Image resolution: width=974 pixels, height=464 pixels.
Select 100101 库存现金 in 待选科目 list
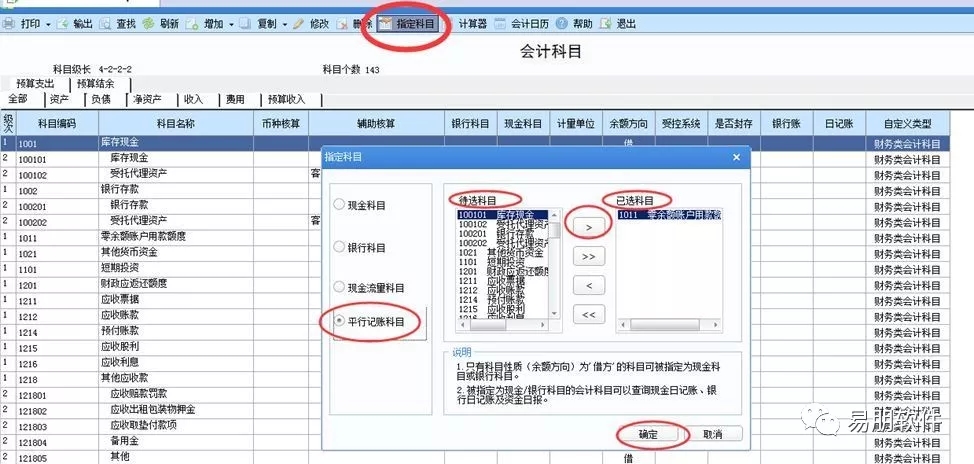(x=495, y=214)
